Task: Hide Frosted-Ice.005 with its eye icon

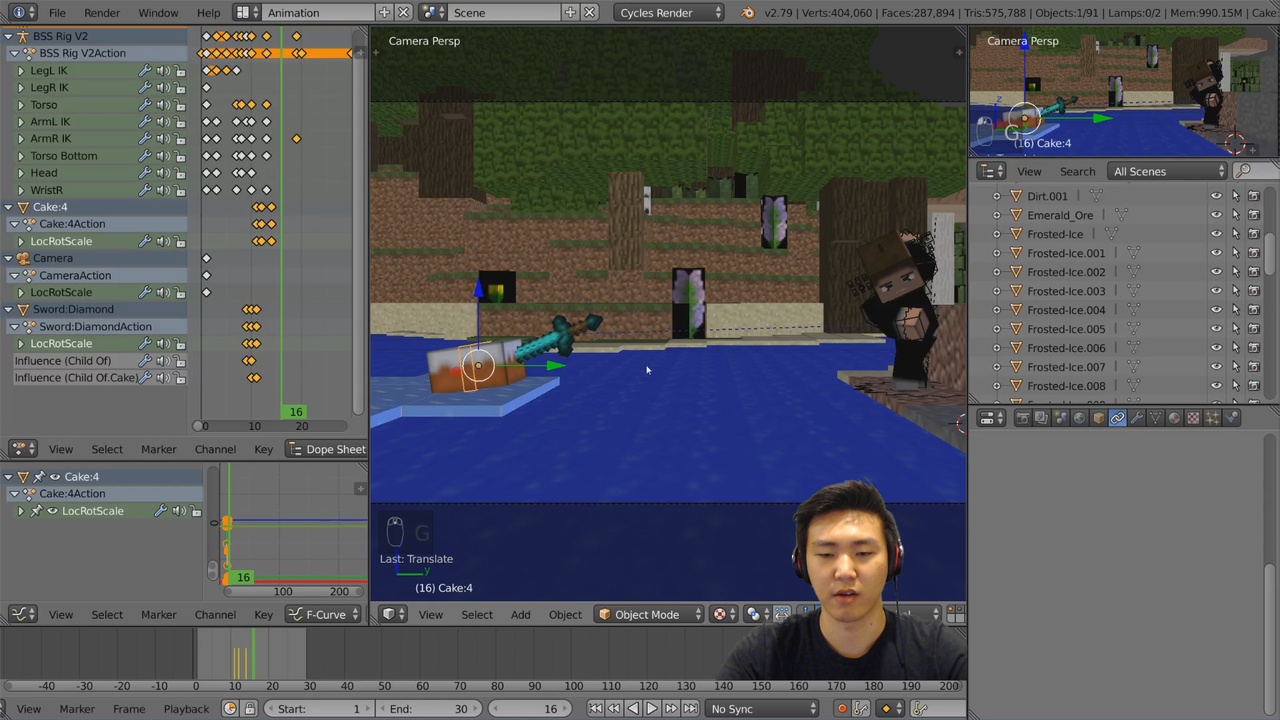Action: [1216, 329]
